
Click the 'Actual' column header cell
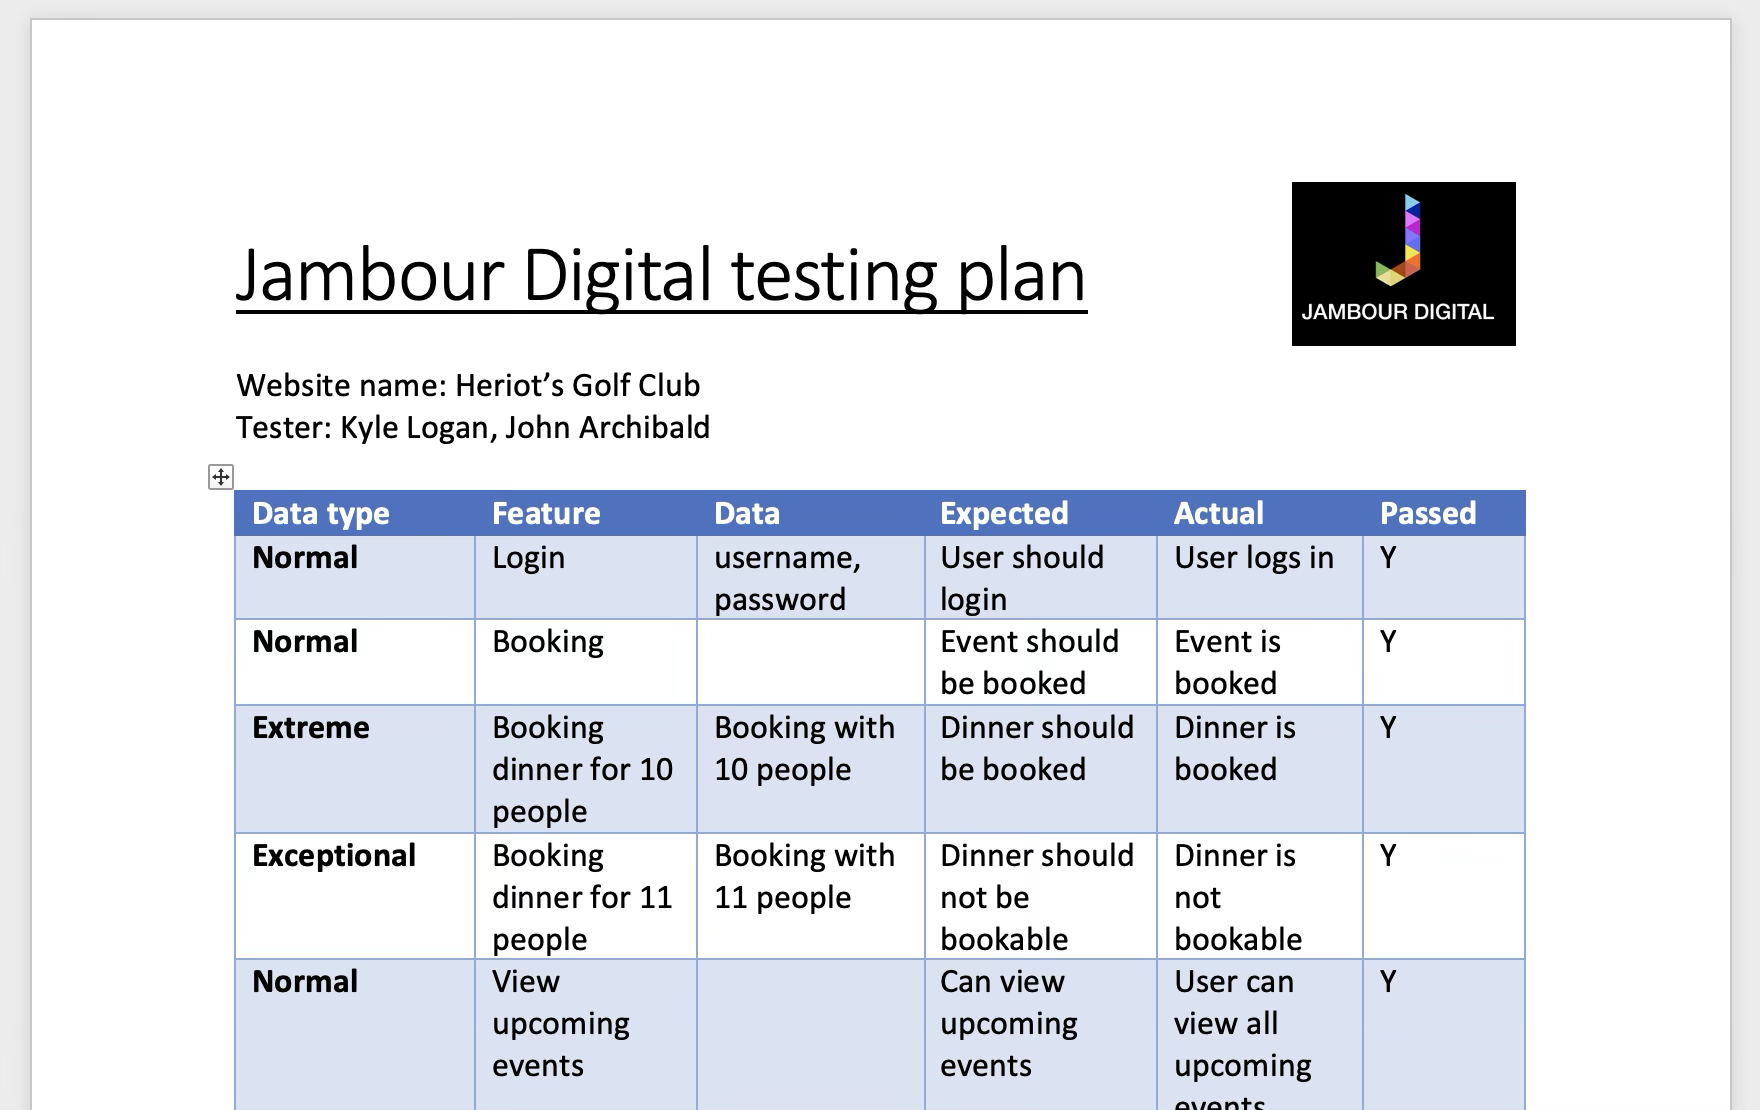[x=1218, y=513]
